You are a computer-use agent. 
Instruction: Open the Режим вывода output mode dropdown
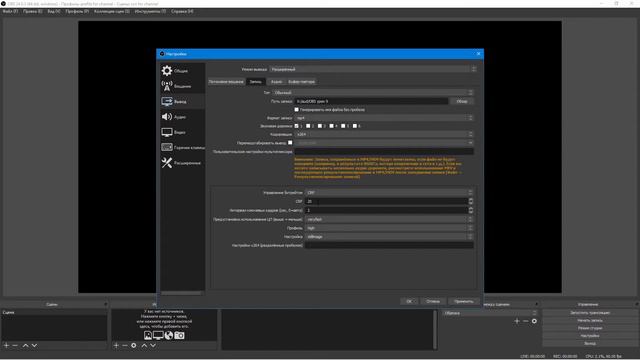click(x=373, y=69)
